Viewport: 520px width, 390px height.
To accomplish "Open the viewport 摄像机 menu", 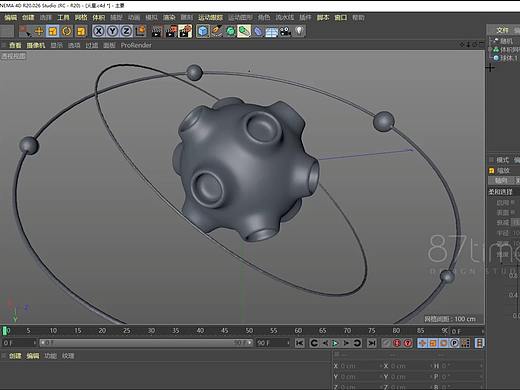I will tap(36, 45).
